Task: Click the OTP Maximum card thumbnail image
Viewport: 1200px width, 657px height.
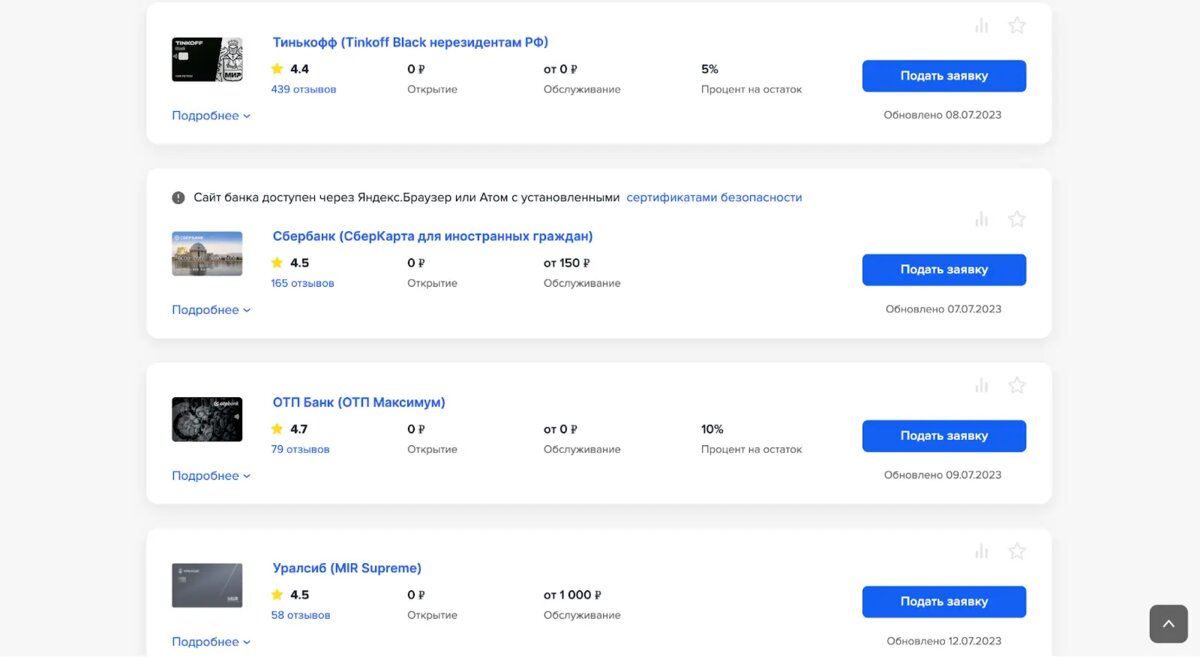Action: (207, 419)
